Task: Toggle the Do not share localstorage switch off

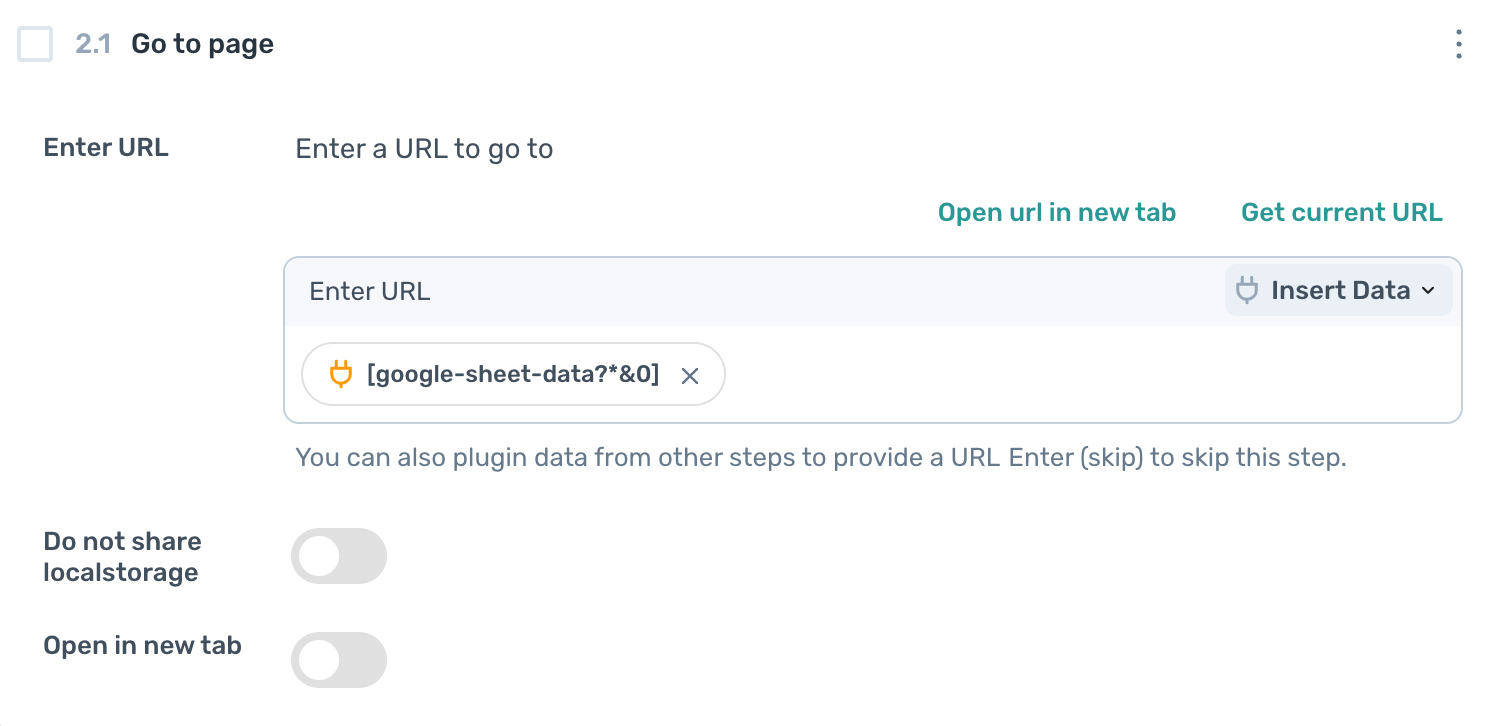Action: 338,556
